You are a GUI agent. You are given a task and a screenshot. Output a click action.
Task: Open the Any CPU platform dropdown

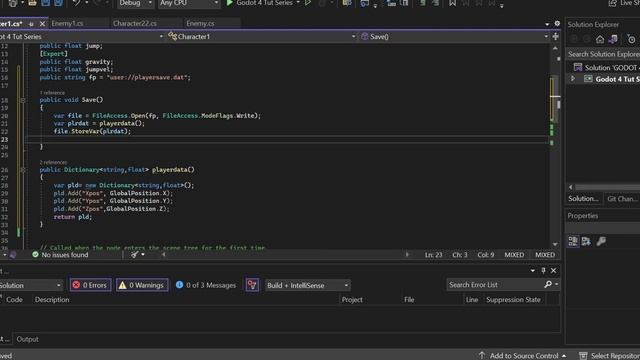pyautogui.click(x=189, y=3)
